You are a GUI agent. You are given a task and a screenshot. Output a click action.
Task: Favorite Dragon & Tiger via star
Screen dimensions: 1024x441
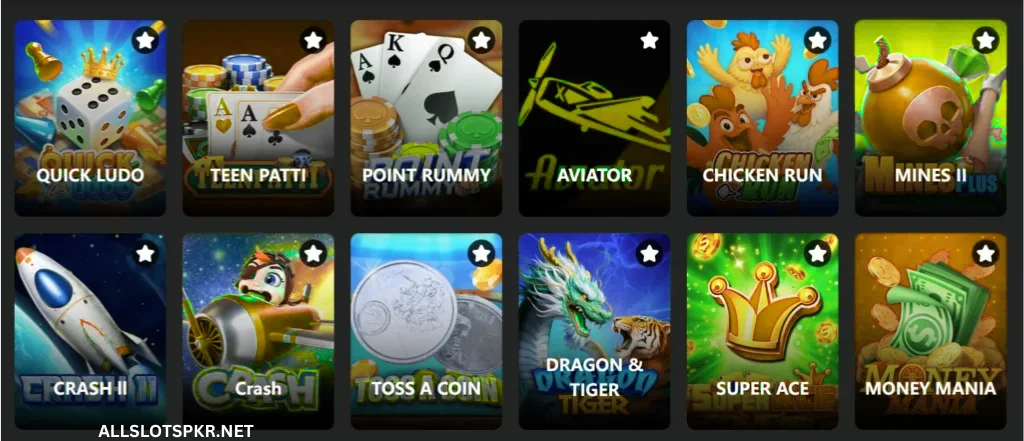point(649,253)
